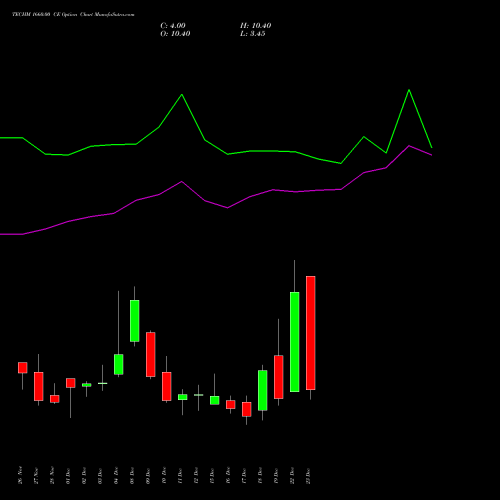
Task: Click the '27 Nov' date label
Action: tap(36, 476)
